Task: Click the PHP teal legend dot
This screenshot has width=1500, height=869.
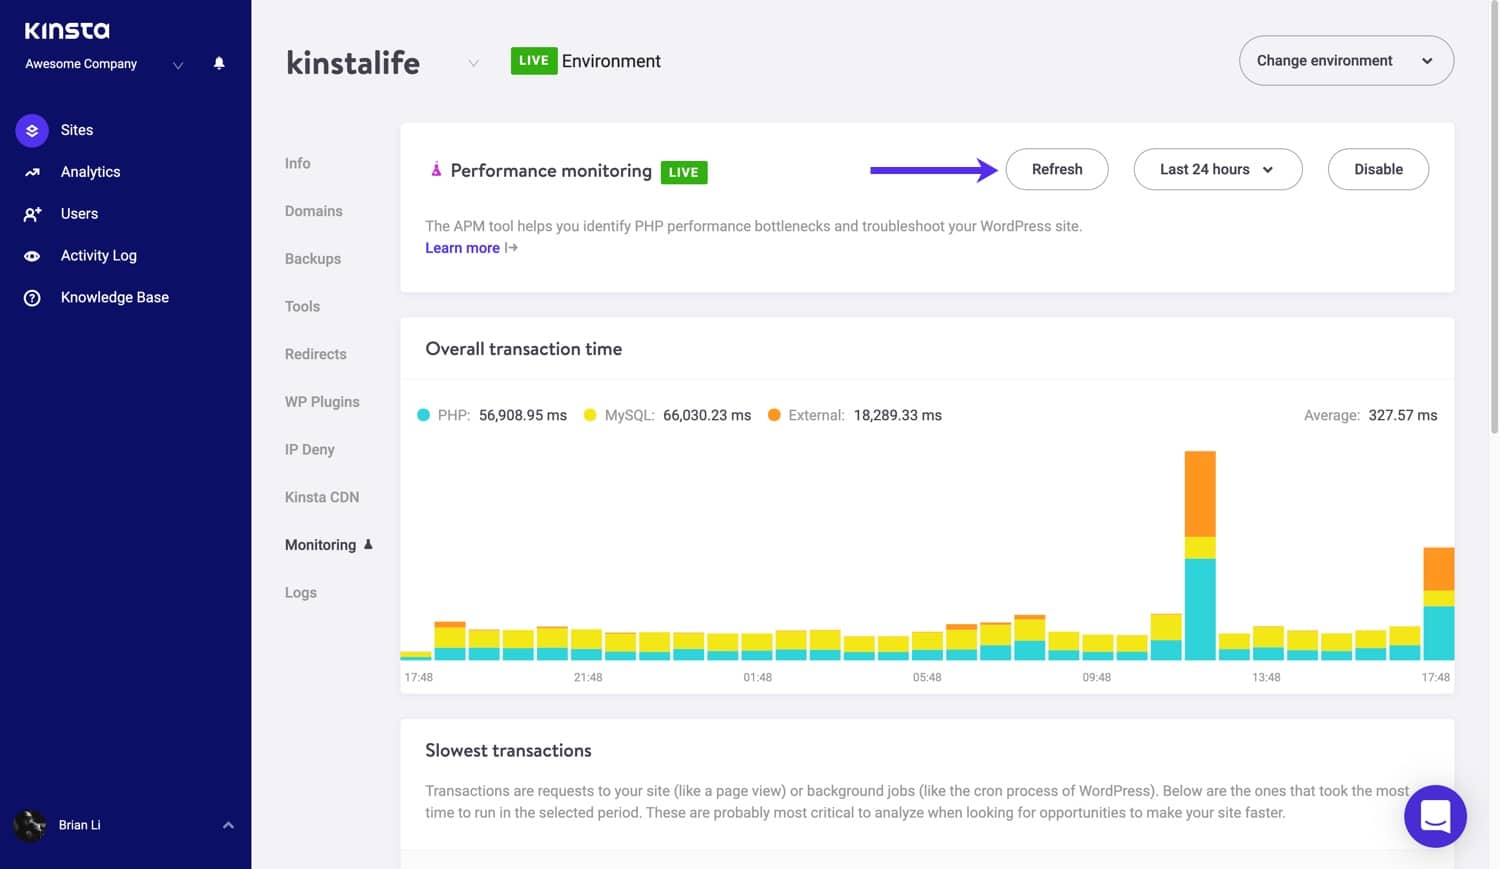Action: pyautogui.click(x=423, y=415)
